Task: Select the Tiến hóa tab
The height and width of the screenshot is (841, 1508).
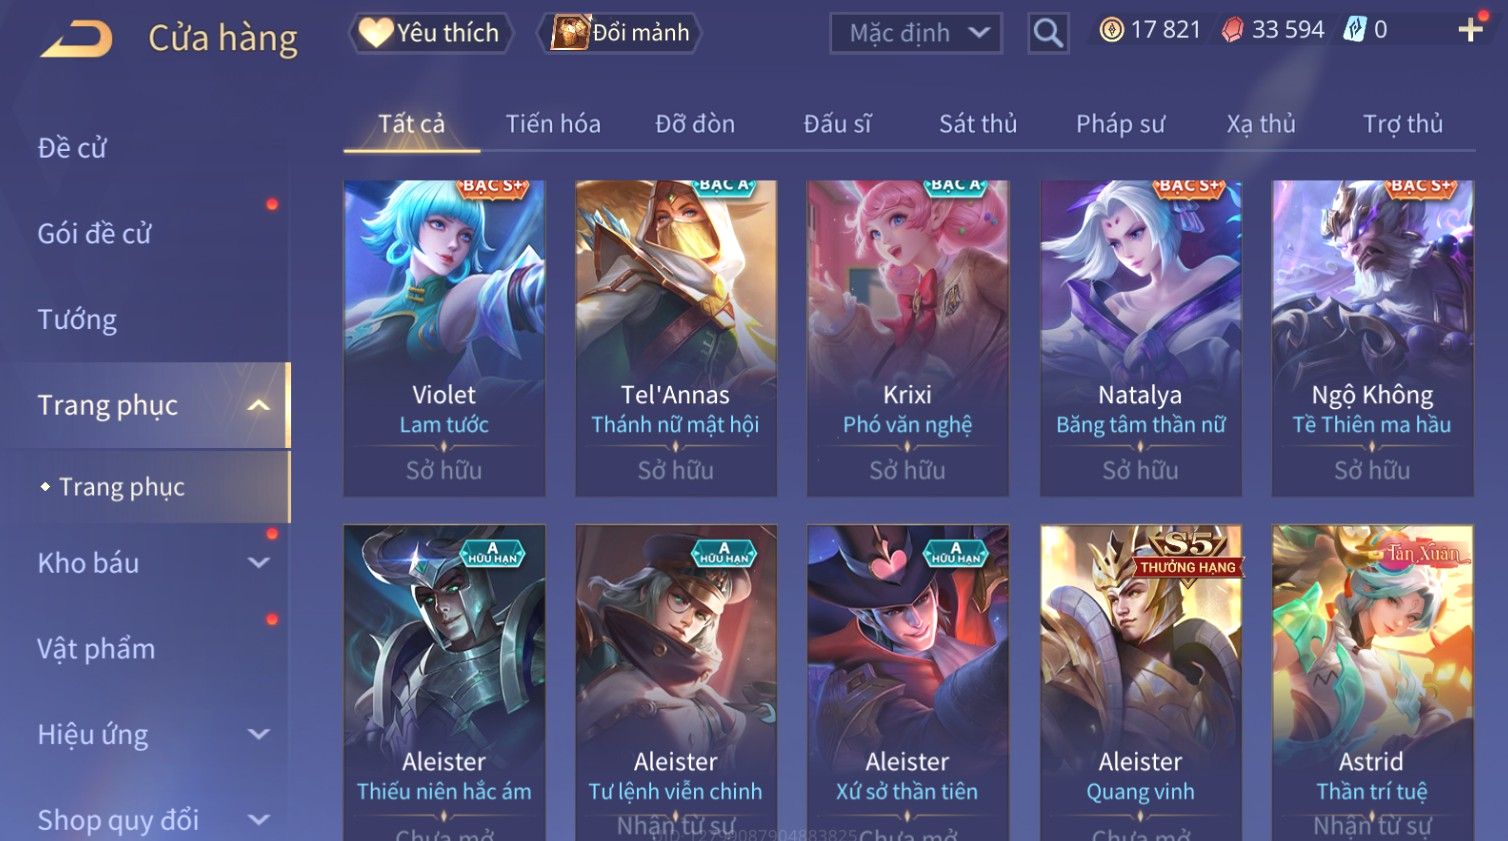Action: (x=553, y=124)
